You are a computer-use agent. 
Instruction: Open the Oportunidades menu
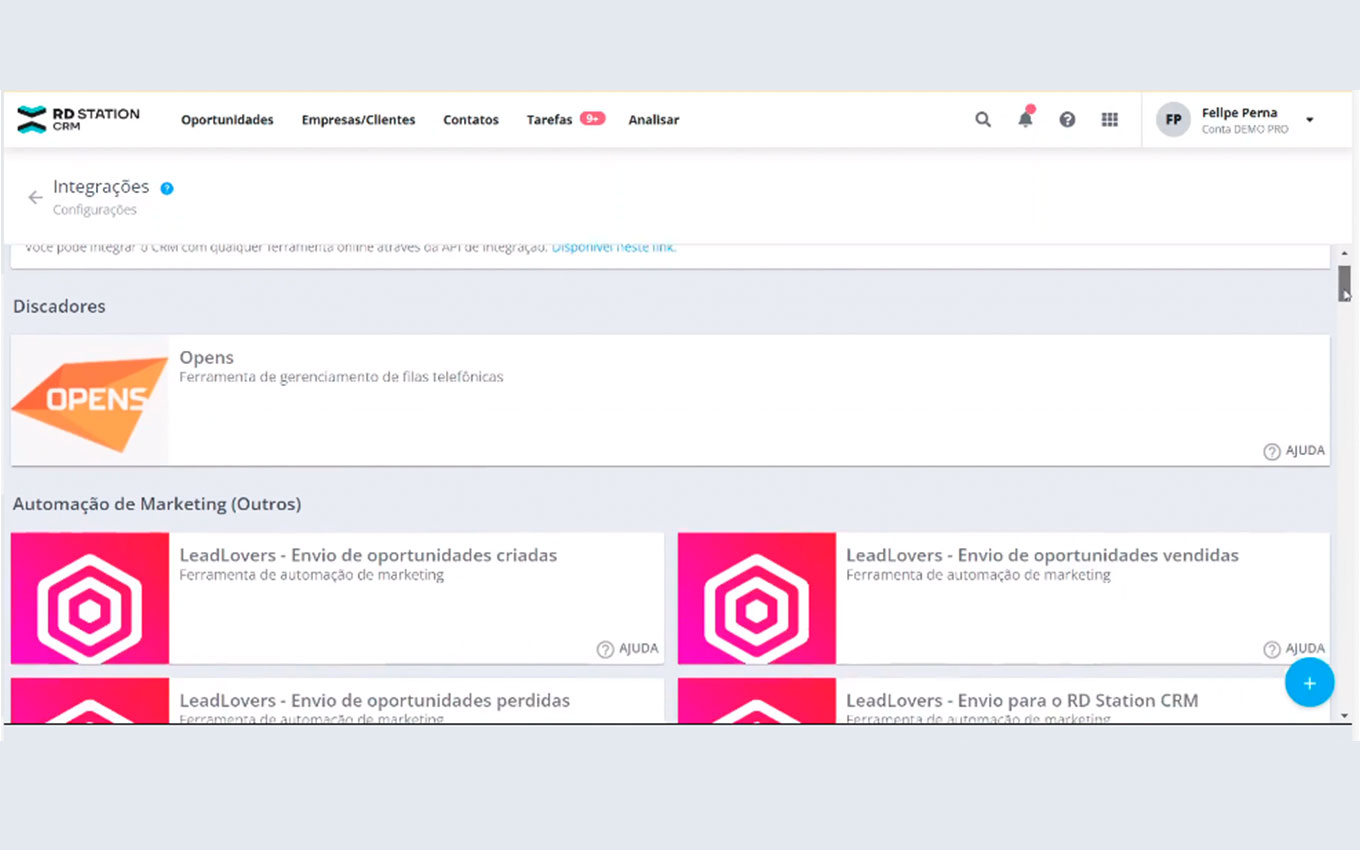pos(227,120)
